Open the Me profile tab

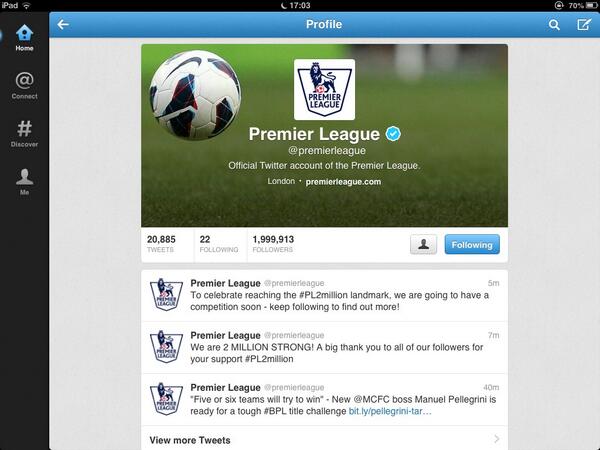(24, 182)
